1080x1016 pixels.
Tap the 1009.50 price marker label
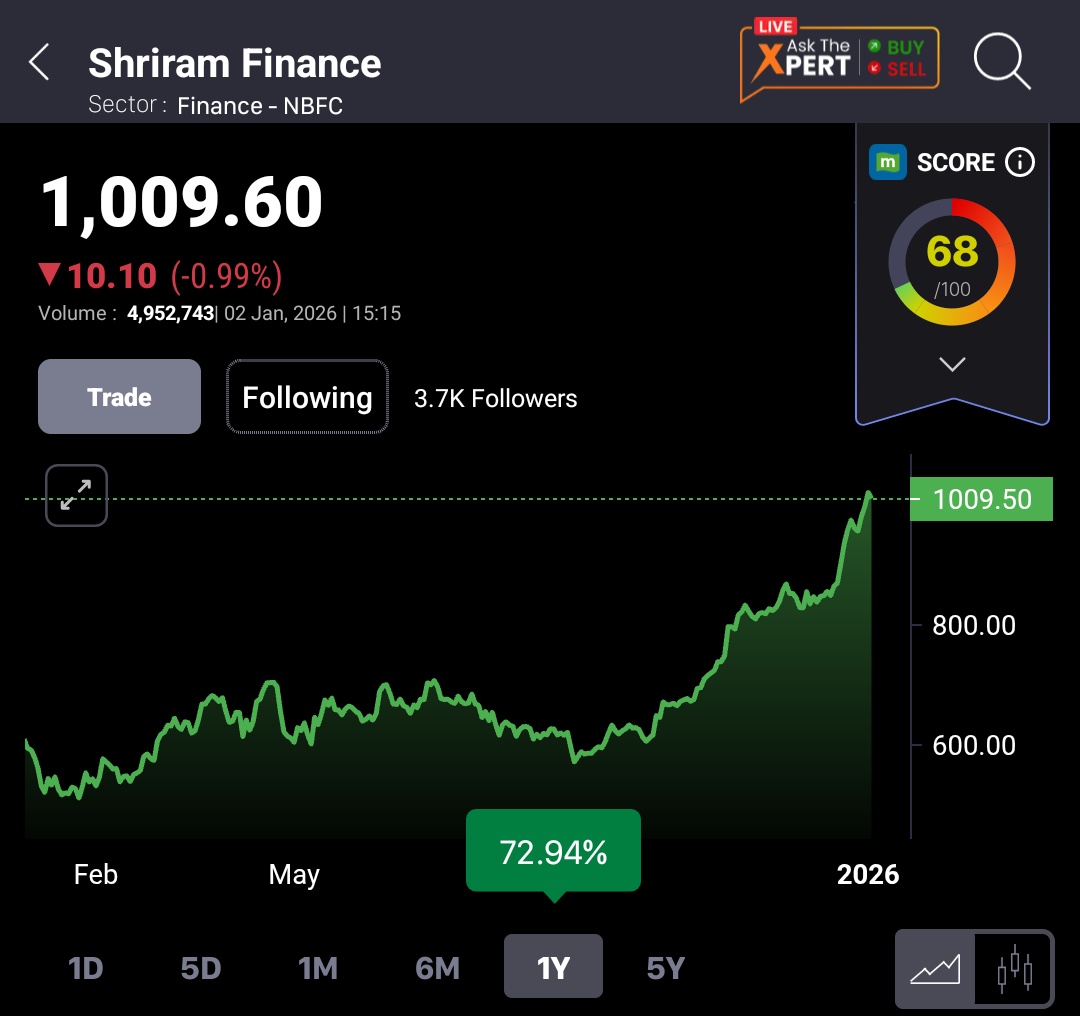[982, 499]
